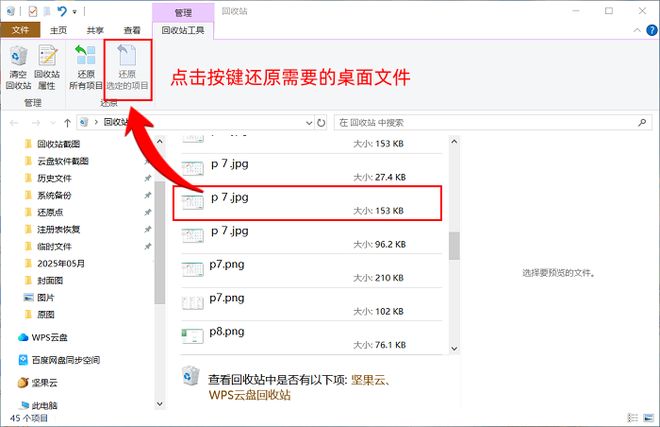
Task: Switch to details view icon in status bar
Action: coord(633,418)
